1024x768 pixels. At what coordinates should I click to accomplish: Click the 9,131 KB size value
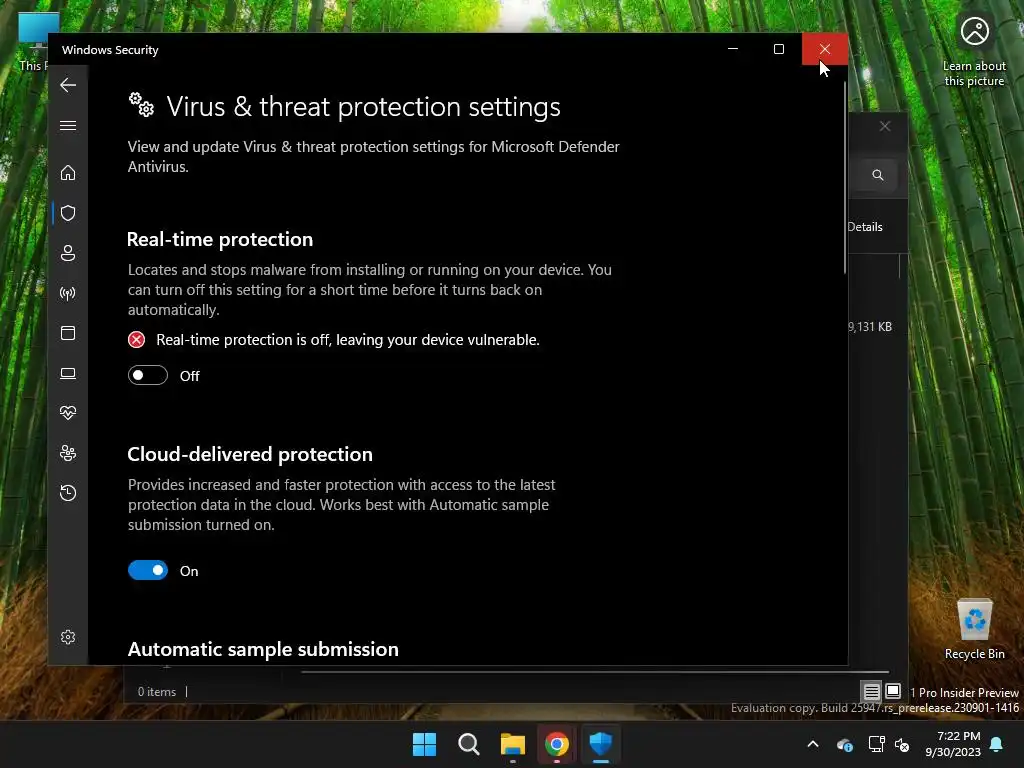pos(870,327)
